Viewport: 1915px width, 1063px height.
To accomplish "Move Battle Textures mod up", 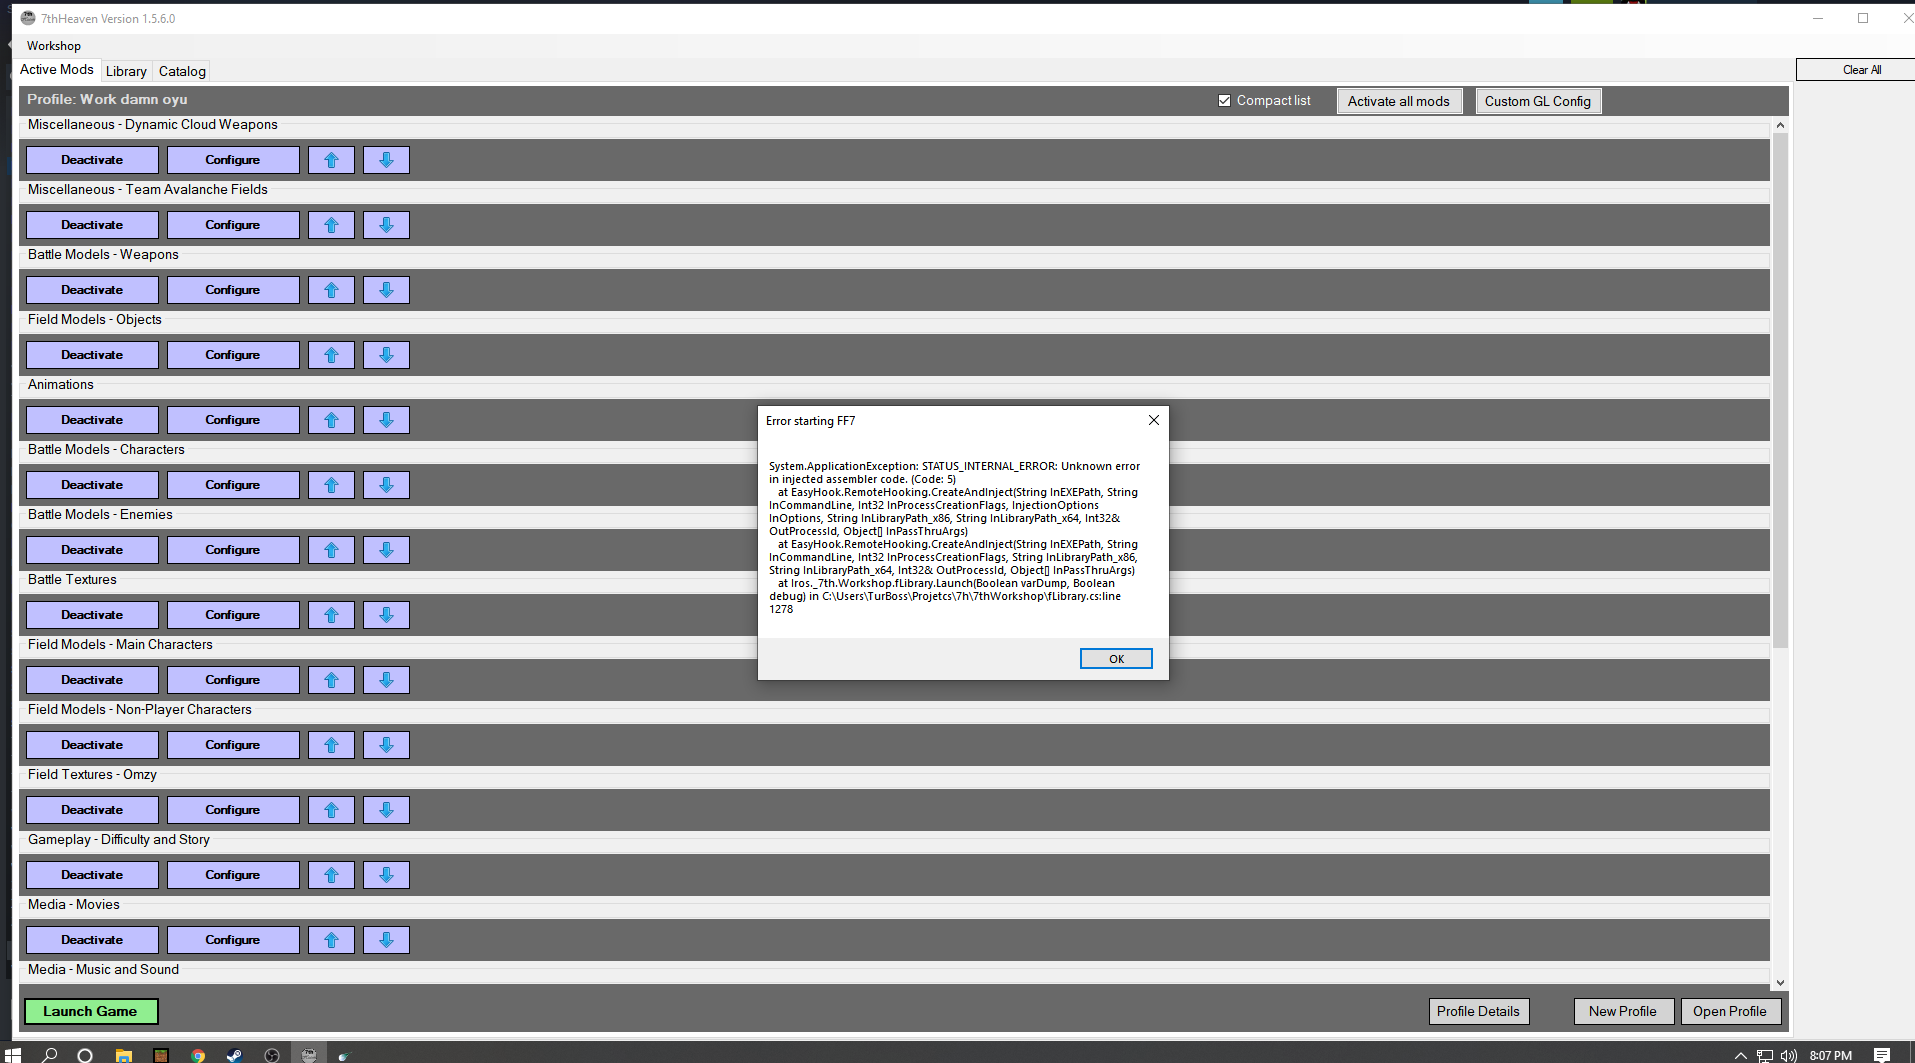I will click(x=331, y=615).
